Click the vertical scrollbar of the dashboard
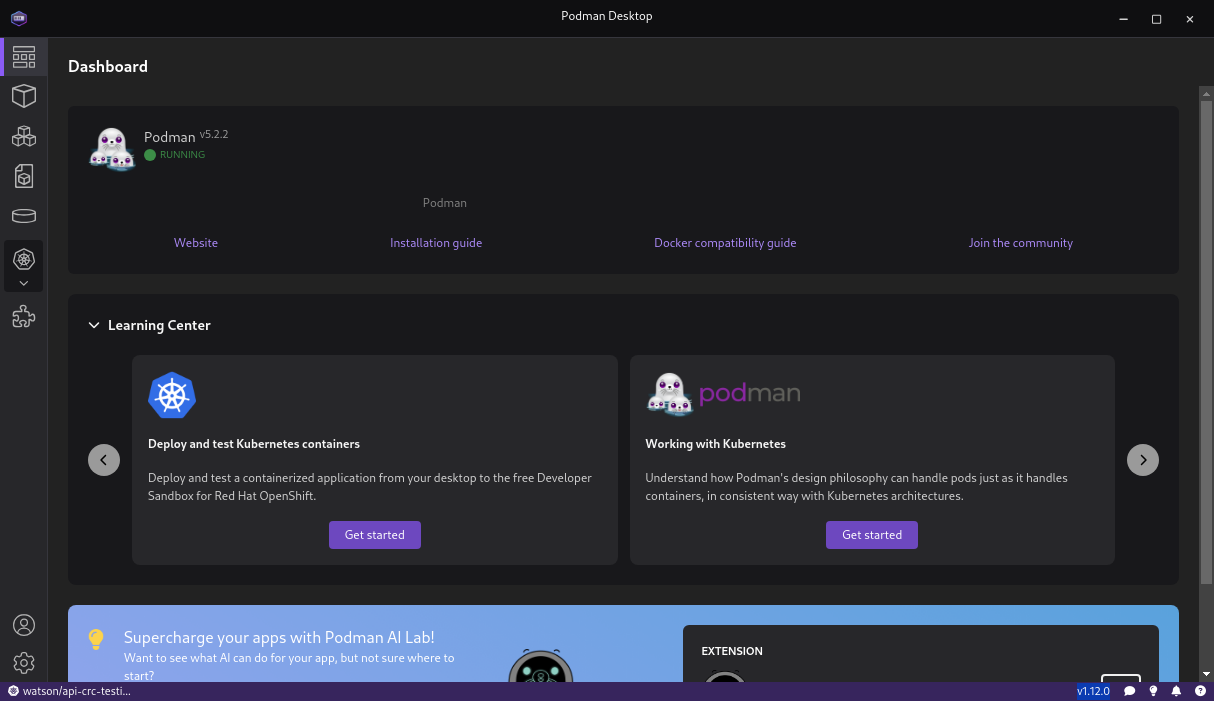Viewport: 1214px width, 701px height. 1206,341
